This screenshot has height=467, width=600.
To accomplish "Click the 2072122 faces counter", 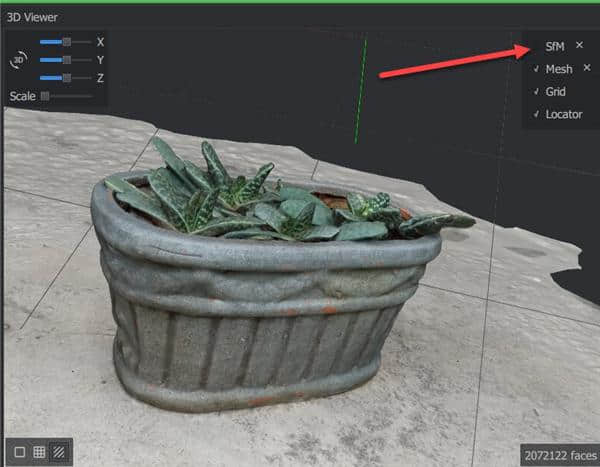I will (560, 456).
